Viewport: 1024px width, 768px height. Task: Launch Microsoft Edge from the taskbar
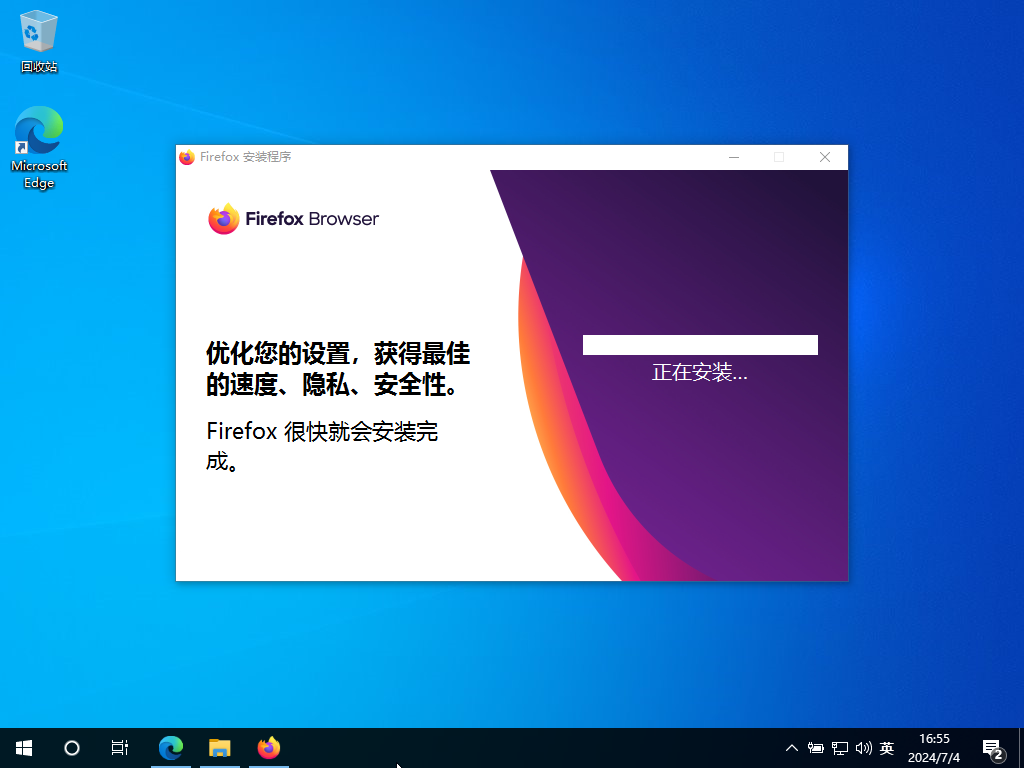[x=170, y=747]
